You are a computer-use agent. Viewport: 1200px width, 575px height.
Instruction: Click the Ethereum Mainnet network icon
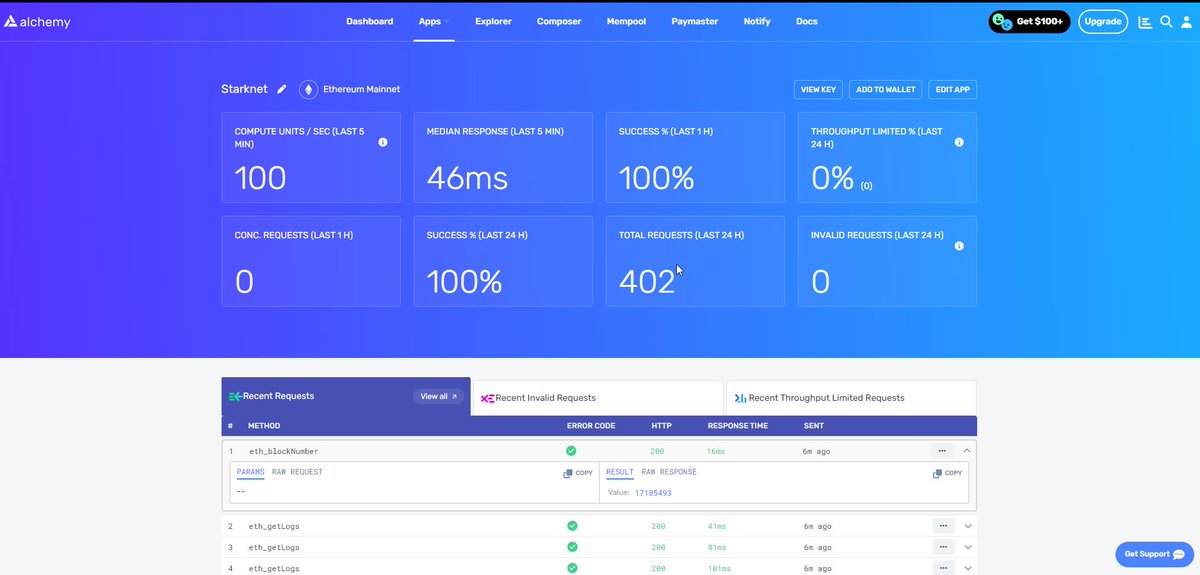point(308,89)
